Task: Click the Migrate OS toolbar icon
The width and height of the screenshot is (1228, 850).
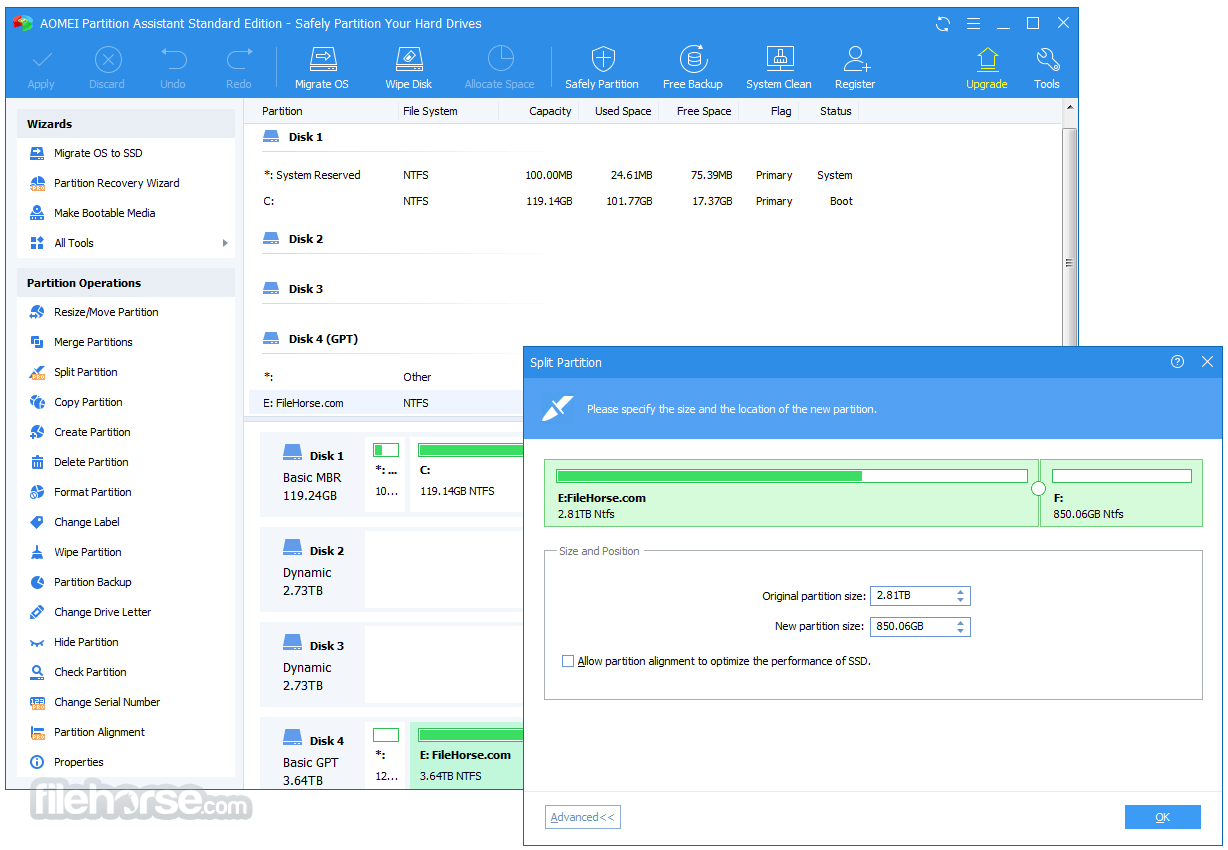Action: click(321, 67)
